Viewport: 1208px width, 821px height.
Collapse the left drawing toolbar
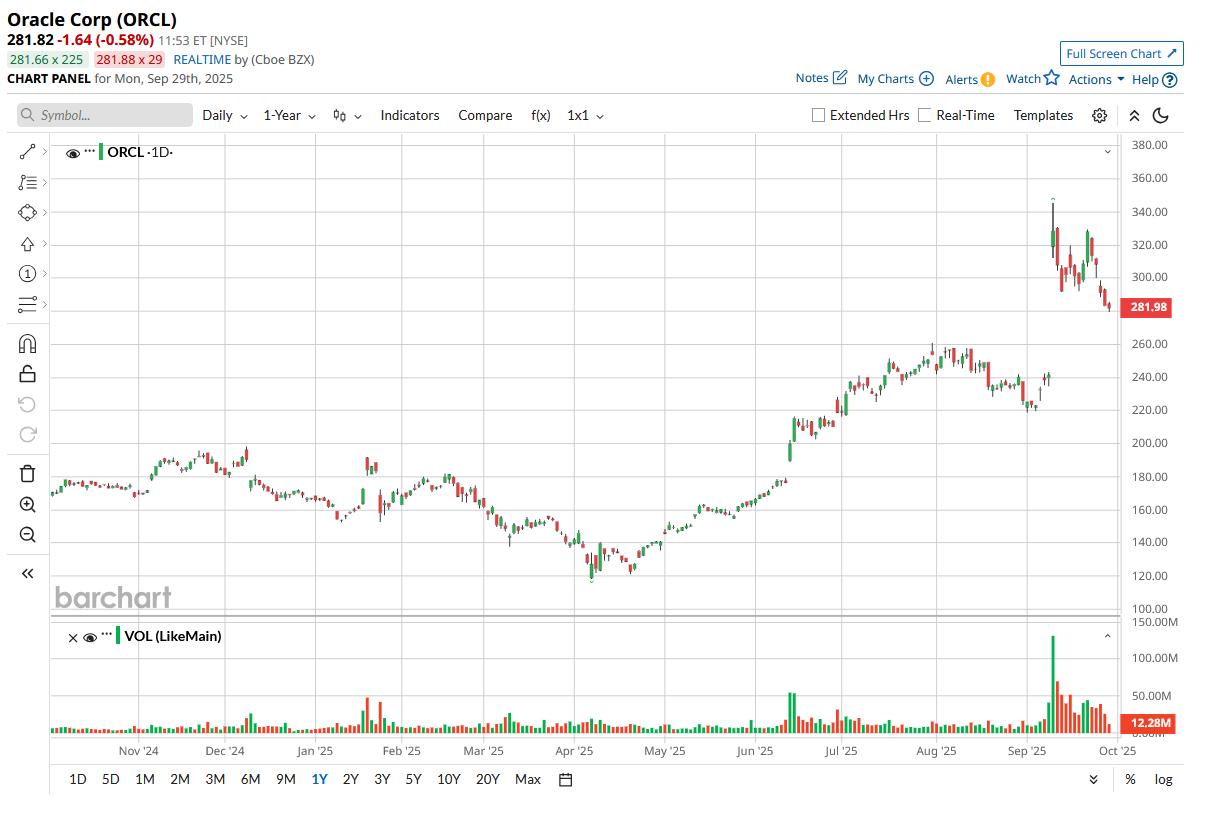27,573
